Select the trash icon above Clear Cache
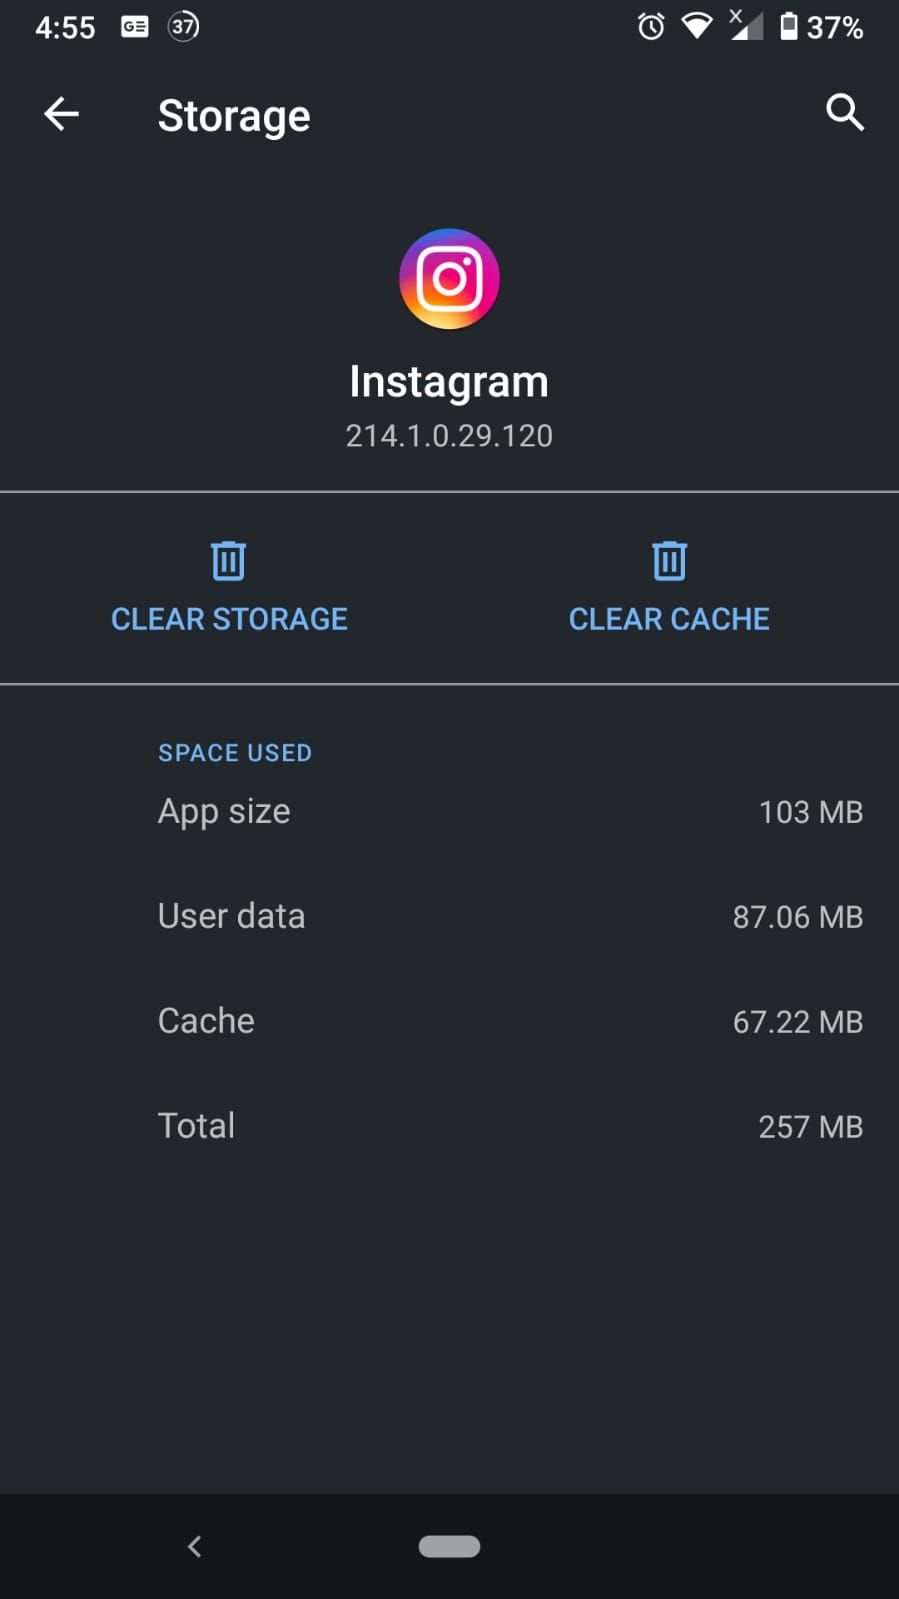This screenshot has width=899, height=1599. (669, 560)
